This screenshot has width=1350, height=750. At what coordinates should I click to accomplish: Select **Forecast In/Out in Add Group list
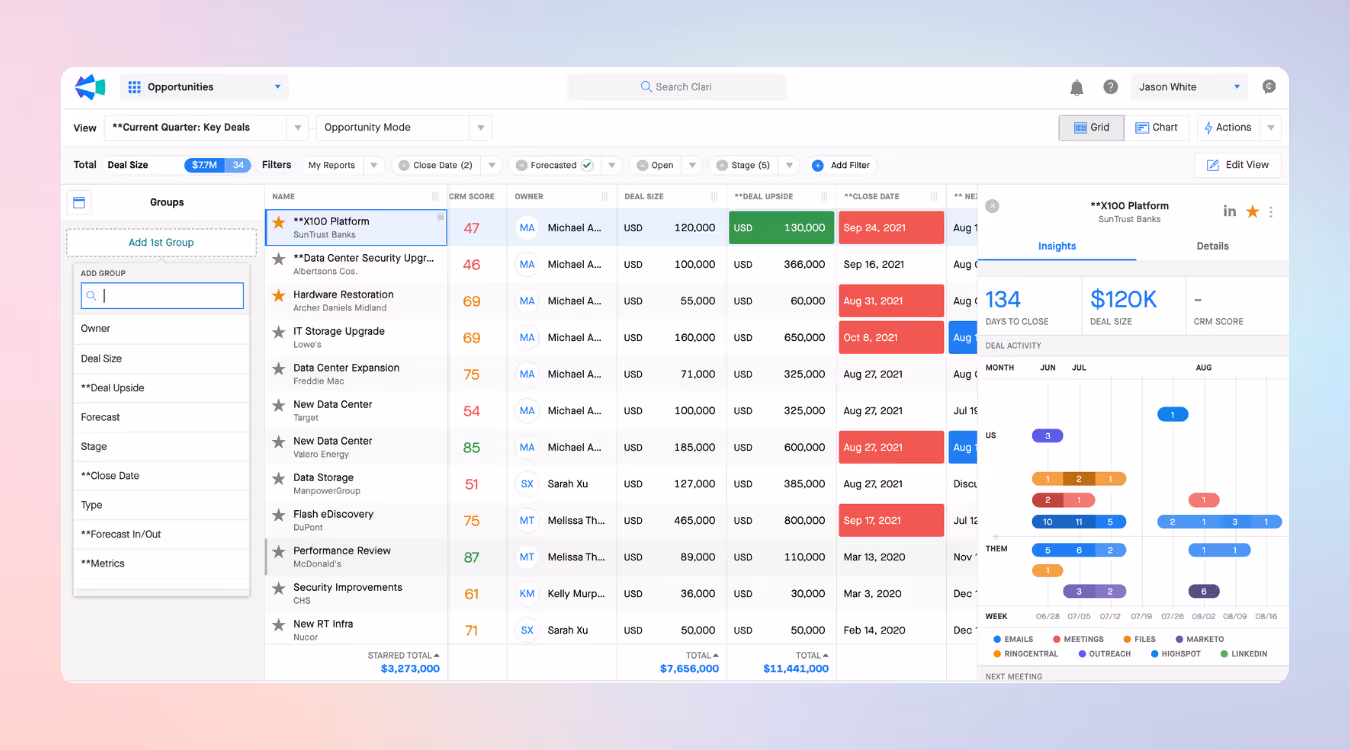161,534
